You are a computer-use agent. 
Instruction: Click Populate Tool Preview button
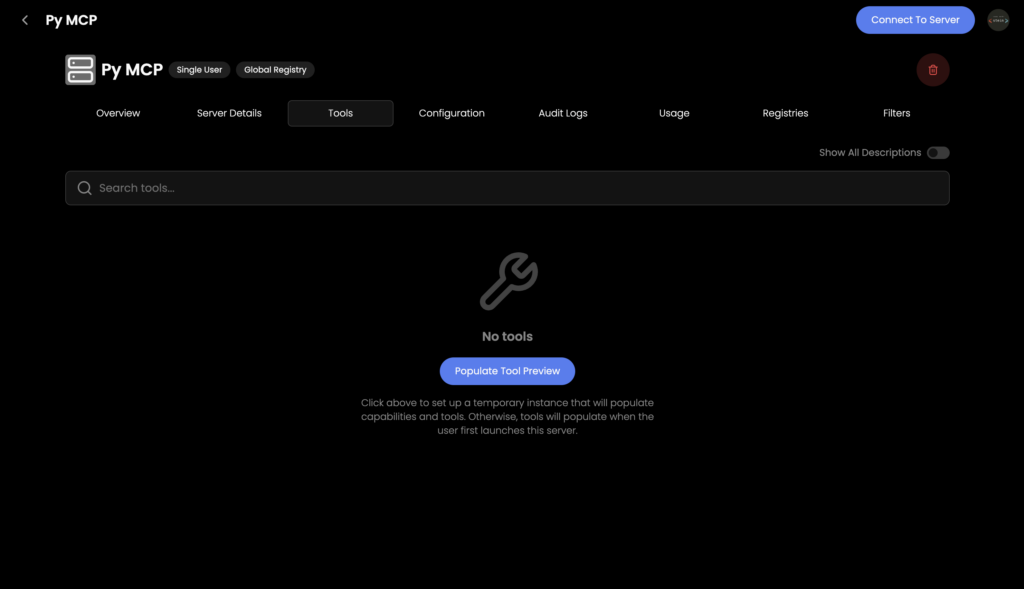click(x=507, y=371)
